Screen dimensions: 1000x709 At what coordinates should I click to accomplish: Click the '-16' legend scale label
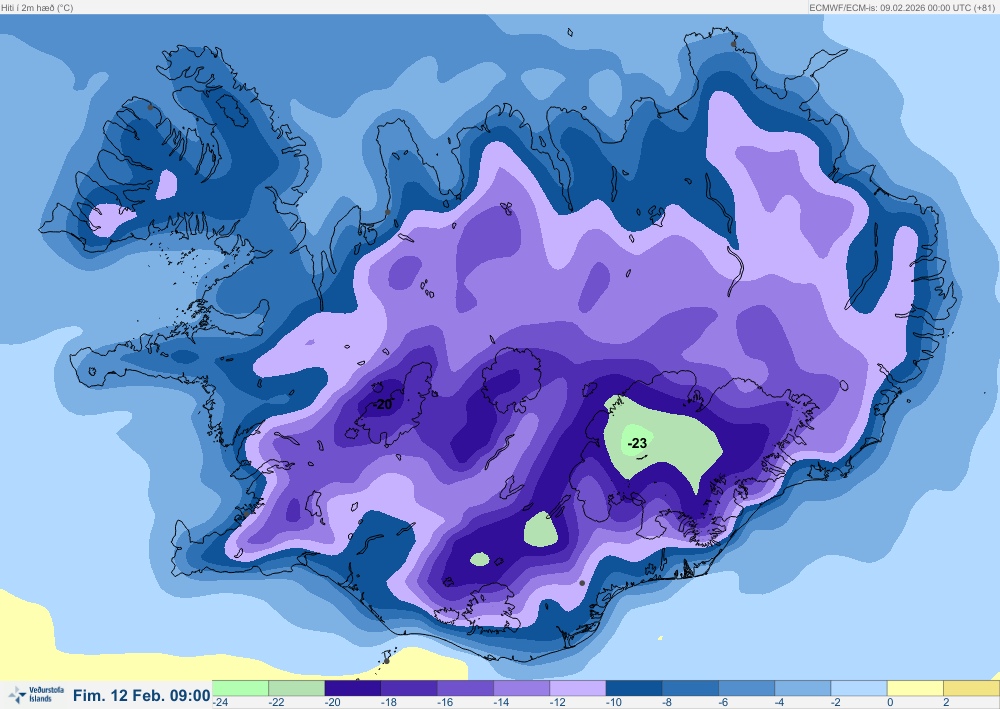pos(445,702)
